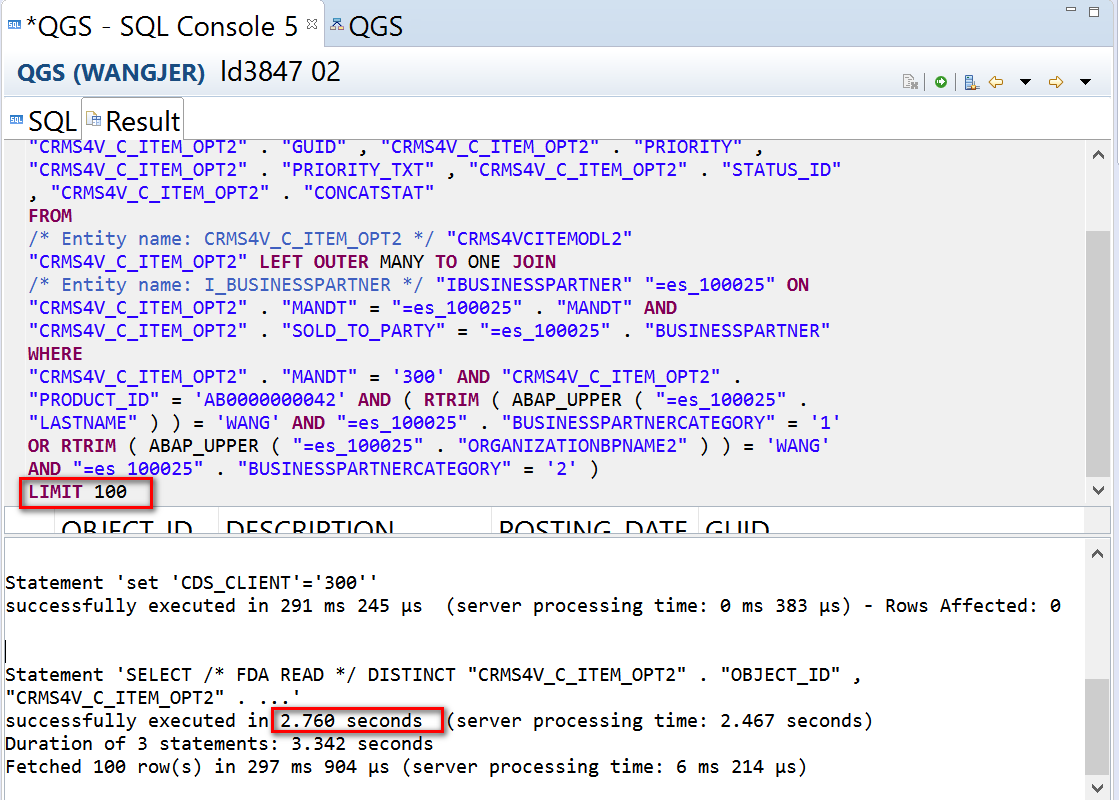Screen dimensions: 1119x800
Task: Click the Cancel statement execution icon
Action: pyautogui.click(x=911, y=82)
